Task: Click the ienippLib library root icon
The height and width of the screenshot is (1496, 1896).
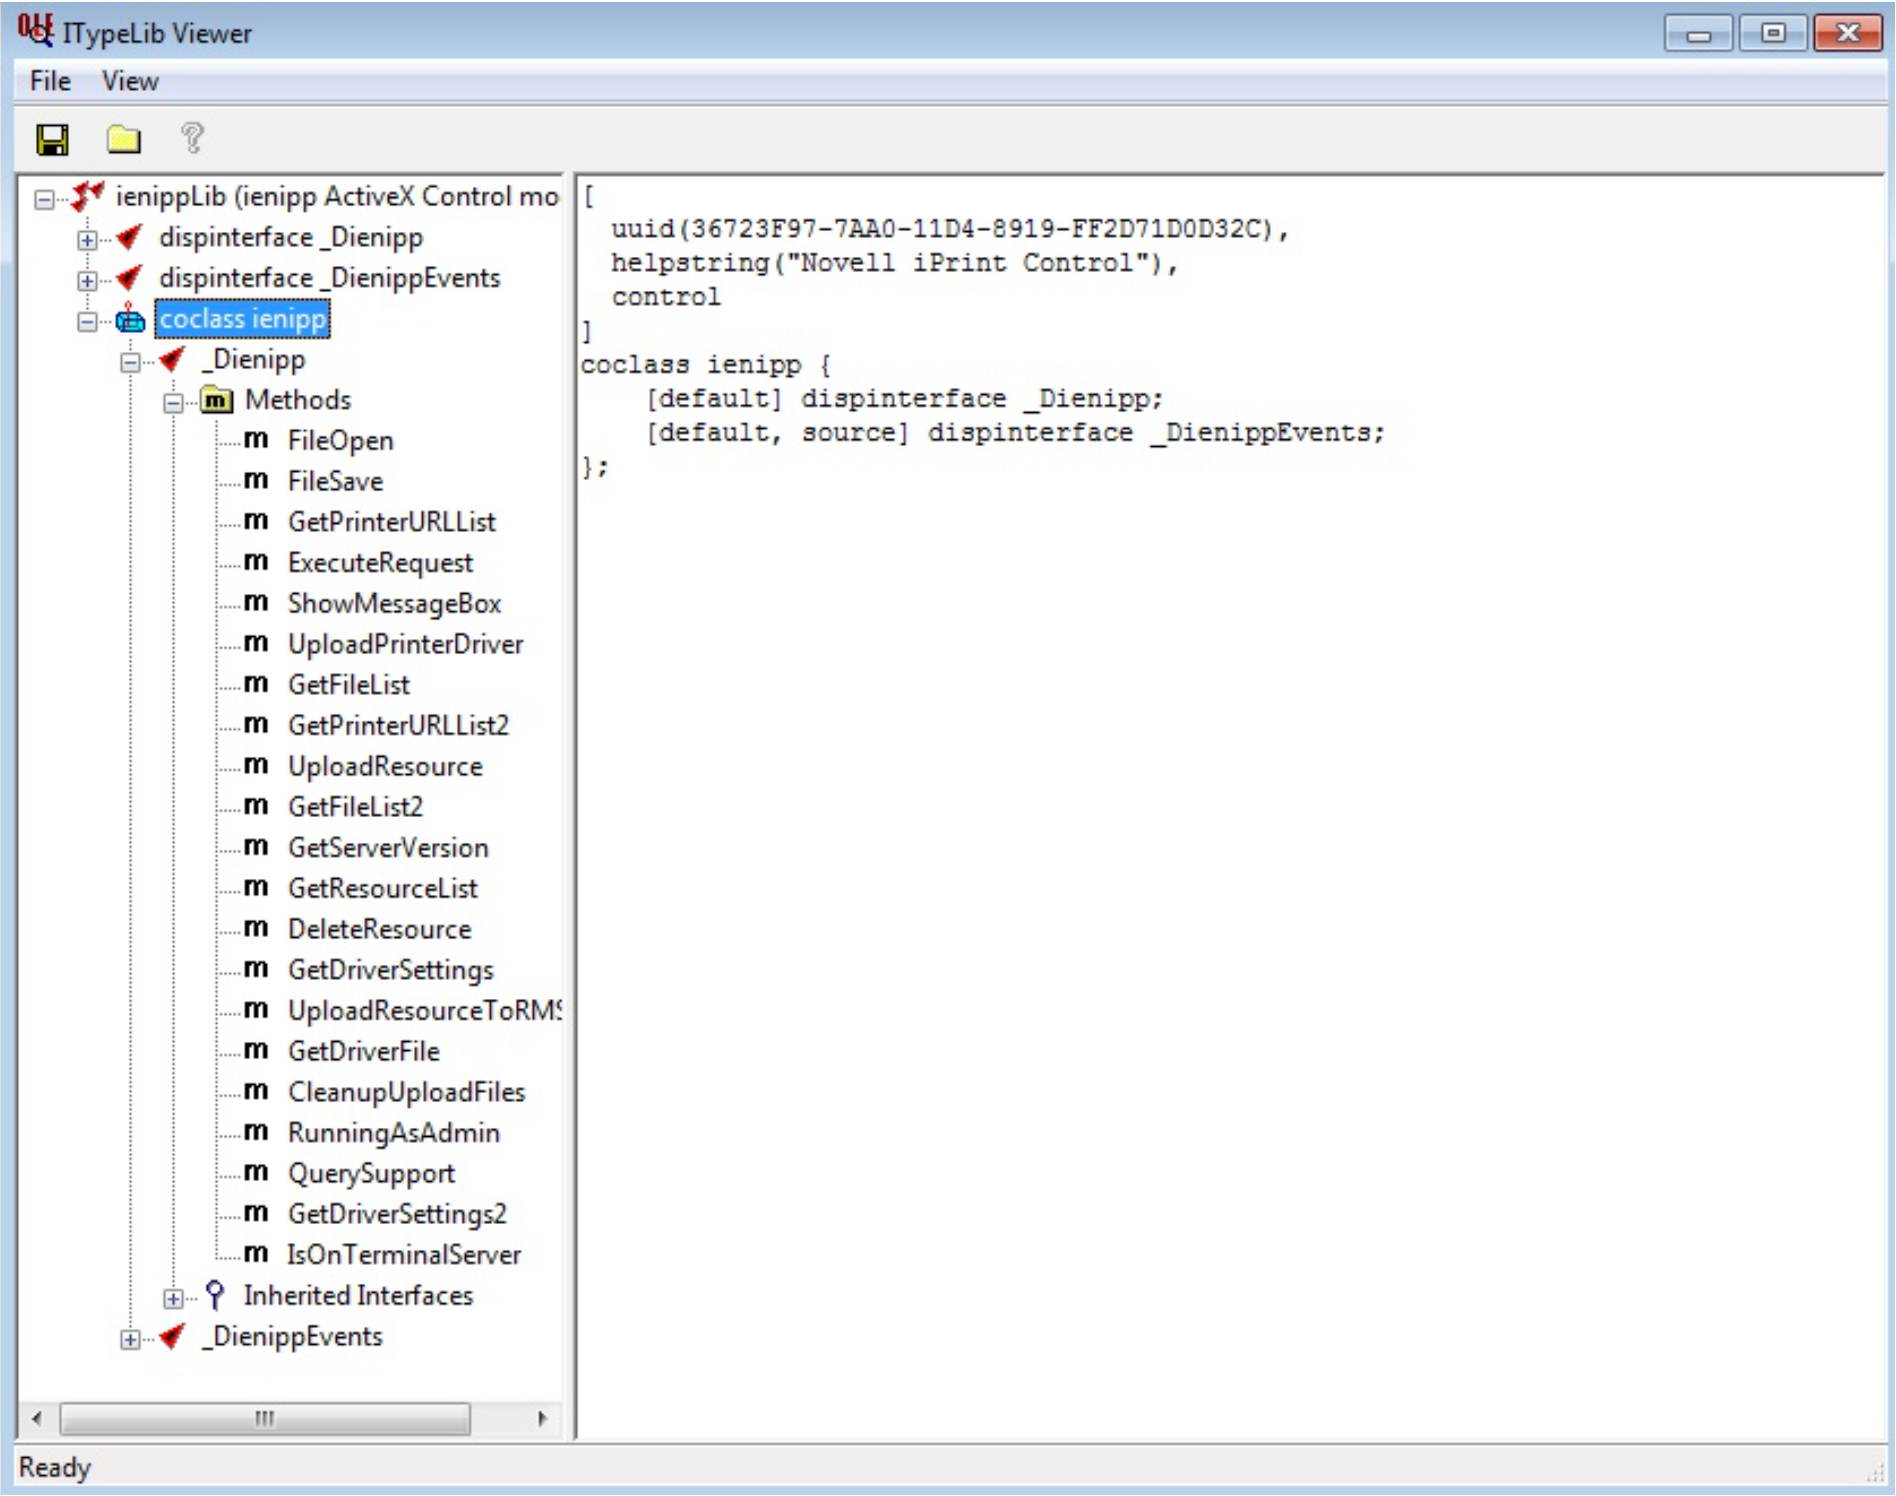Action: (88, 196)
